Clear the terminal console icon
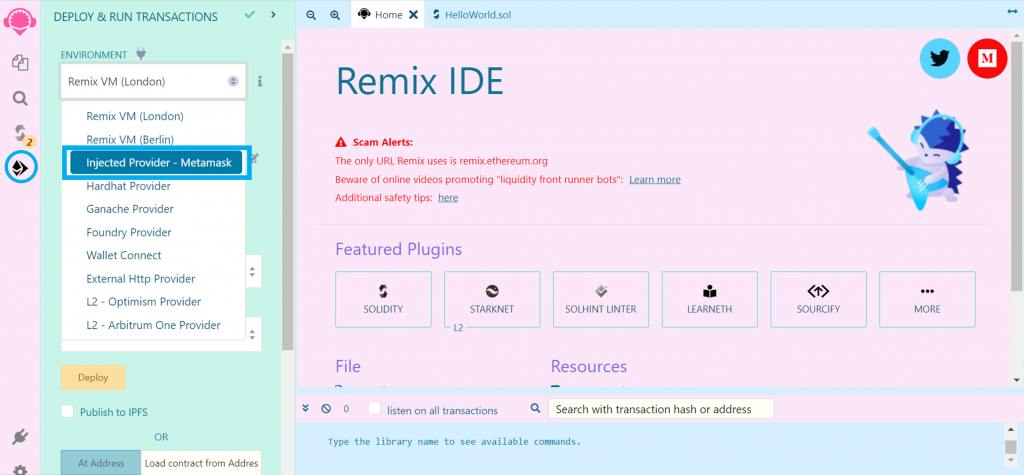1024x475 pixels. [x=326, y=409]
